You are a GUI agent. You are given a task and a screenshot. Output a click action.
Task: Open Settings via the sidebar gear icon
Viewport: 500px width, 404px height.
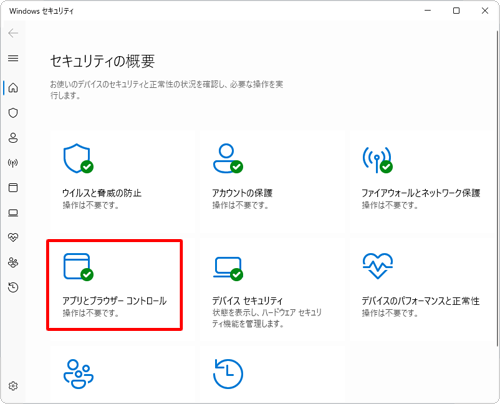(13, 386)
